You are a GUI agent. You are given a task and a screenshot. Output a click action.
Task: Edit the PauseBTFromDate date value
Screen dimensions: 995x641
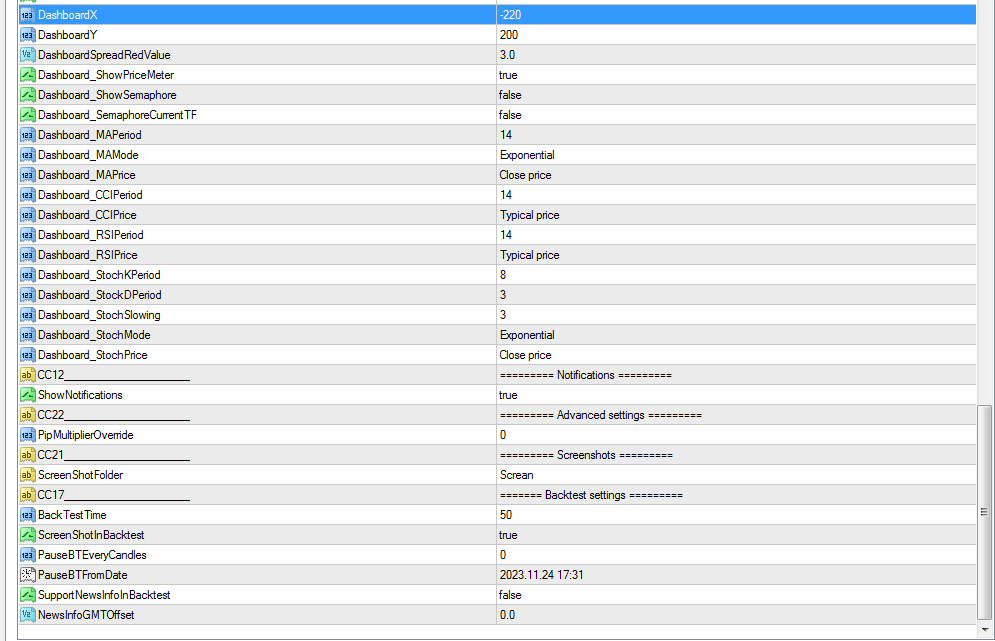(x=736, y=575)
